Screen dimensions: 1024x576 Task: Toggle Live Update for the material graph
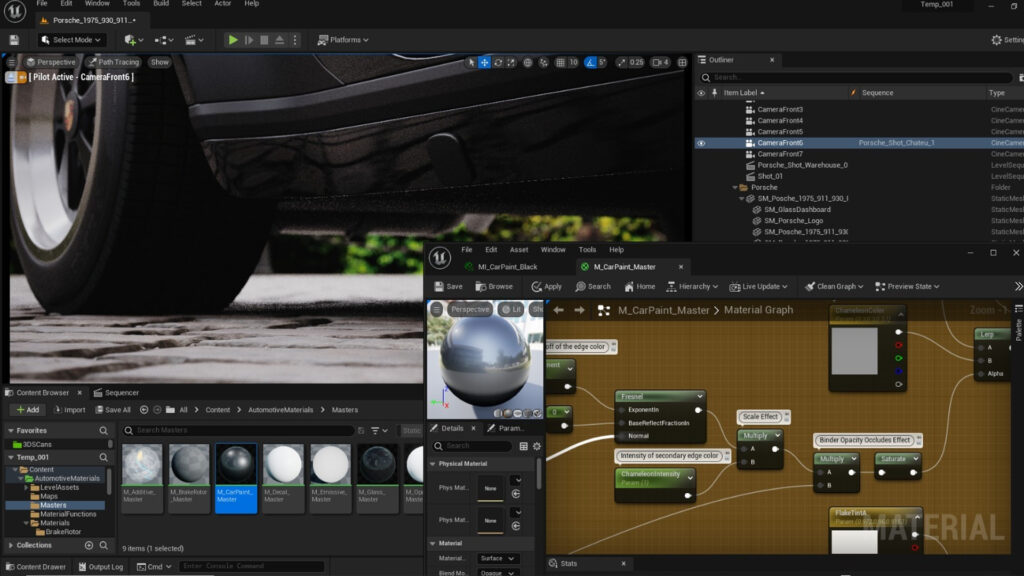[756, 286]
